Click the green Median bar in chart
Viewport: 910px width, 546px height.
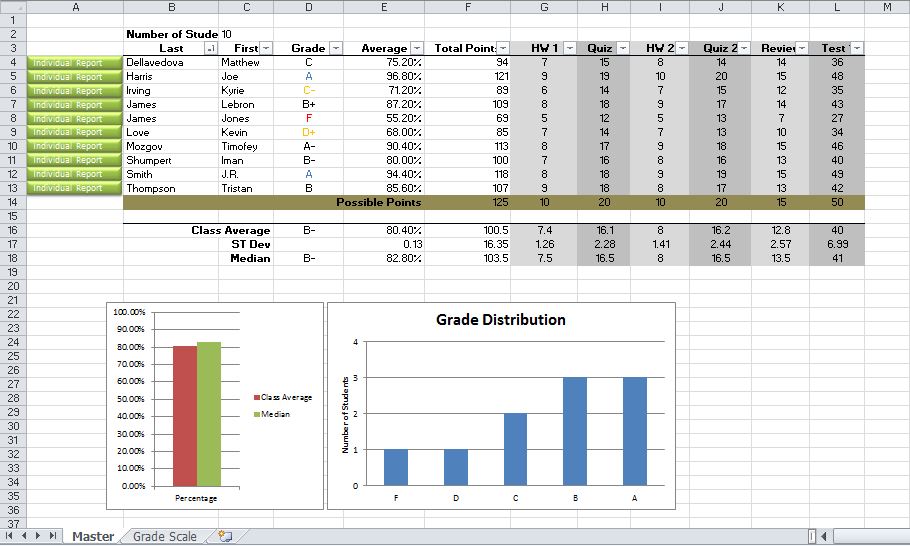[208, 414]
